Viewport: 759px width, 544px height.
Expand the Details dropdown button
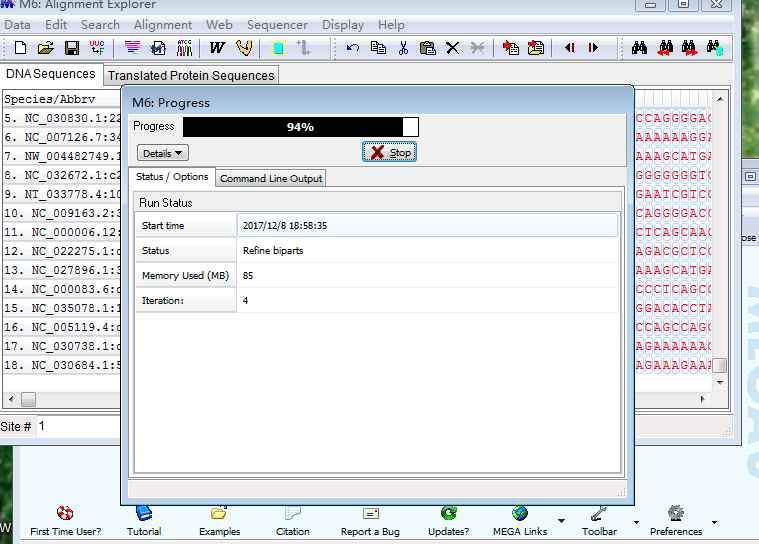(163, 153)
